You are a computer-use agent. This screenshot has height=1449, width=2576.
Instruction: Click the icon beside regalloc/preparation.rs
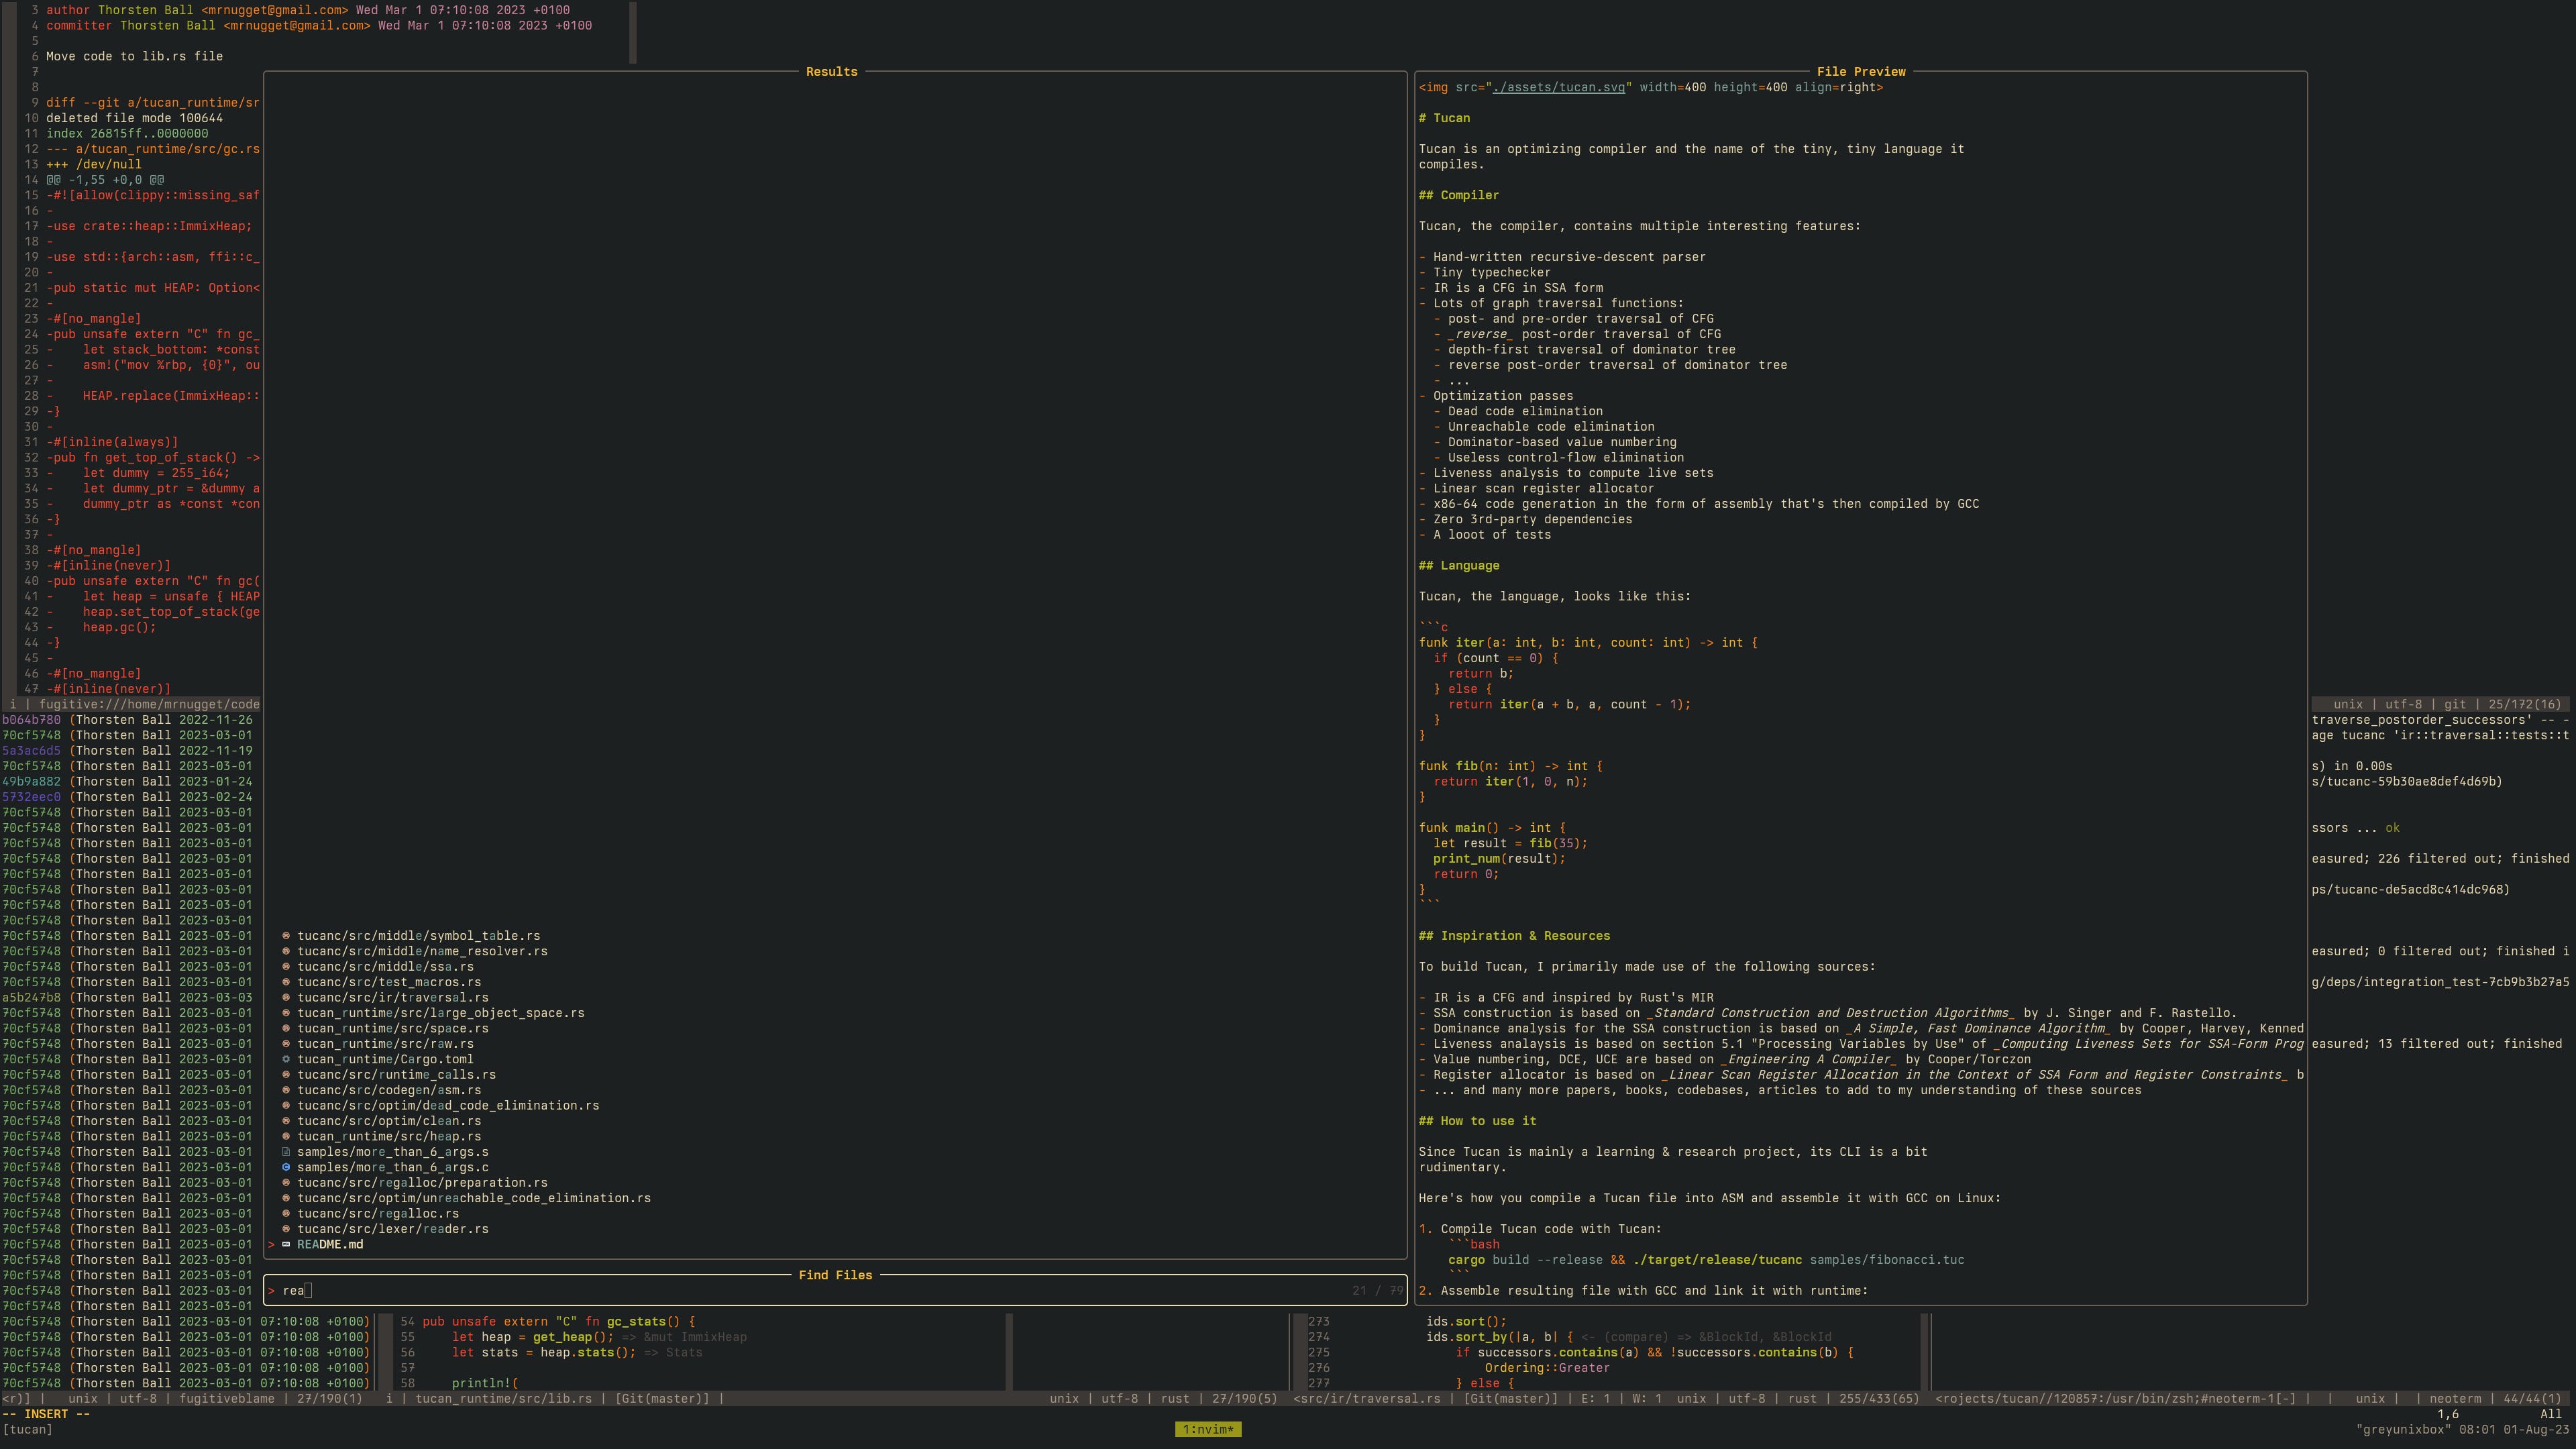[286, 1183]
